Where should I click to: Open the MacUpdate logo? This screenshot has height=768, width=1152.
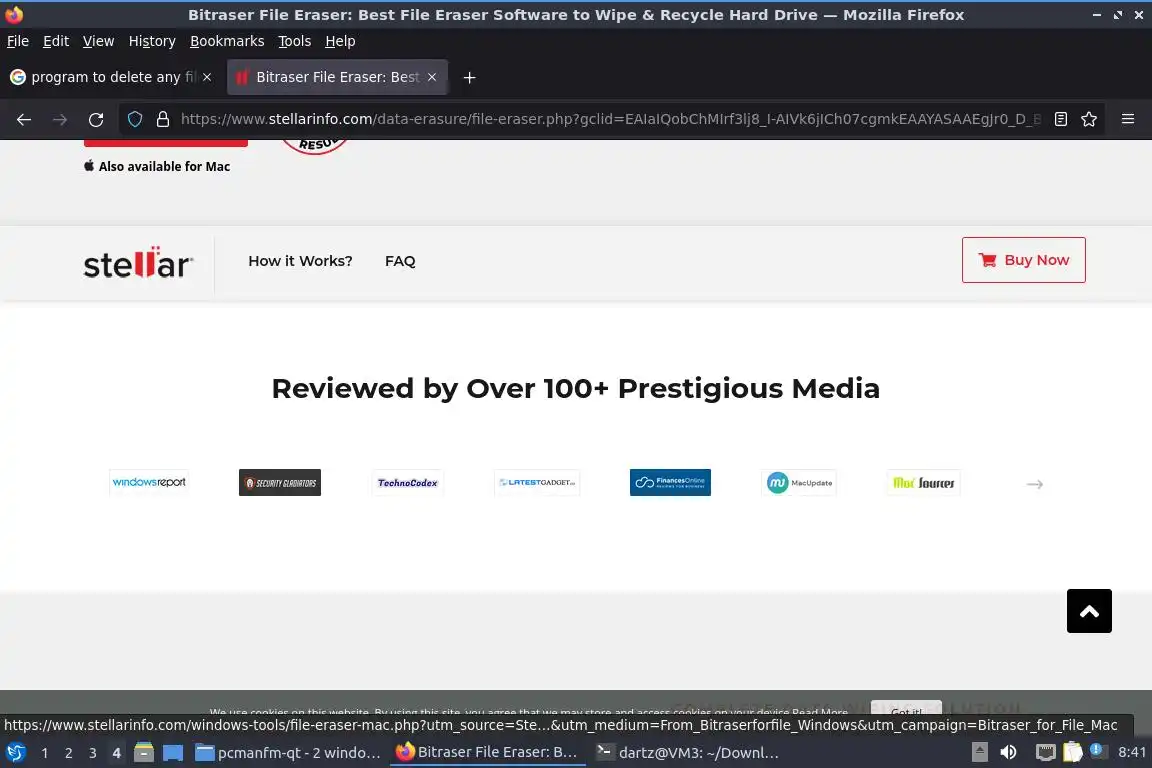tap(799, 482)
